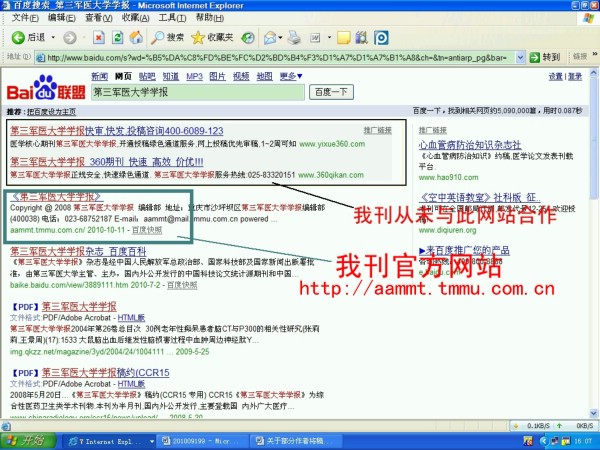Switch to Baidu MP3 tab
This screenshot has height=450, width=600.
click(x=194, y=76)
